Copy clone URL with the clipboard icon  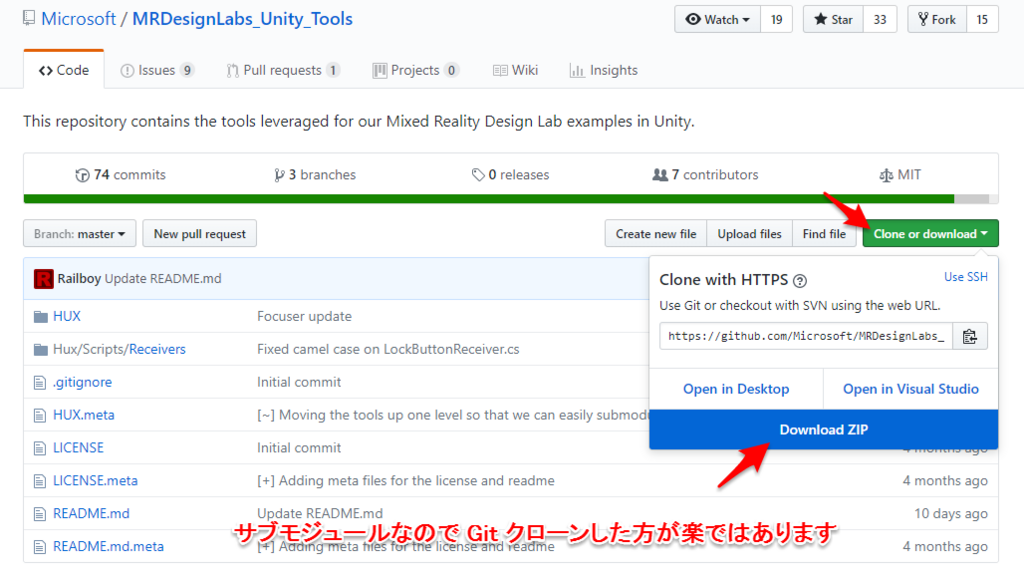(x=970, y=336)
